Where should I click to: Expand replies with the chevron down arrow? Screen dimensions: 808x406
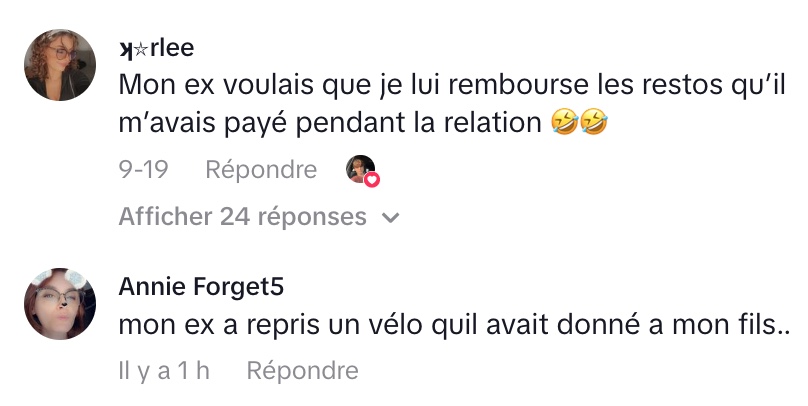[391, 218]
